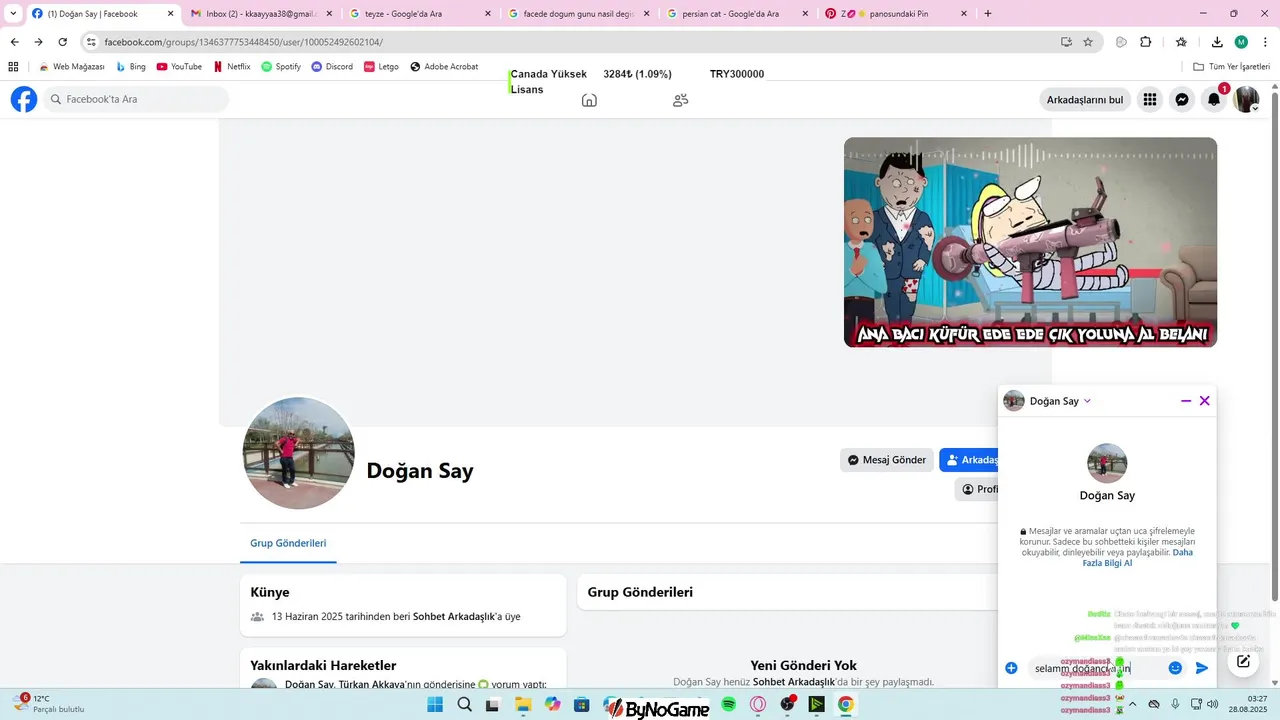Open the tab search dropdown arrow

tap(13, 13)
